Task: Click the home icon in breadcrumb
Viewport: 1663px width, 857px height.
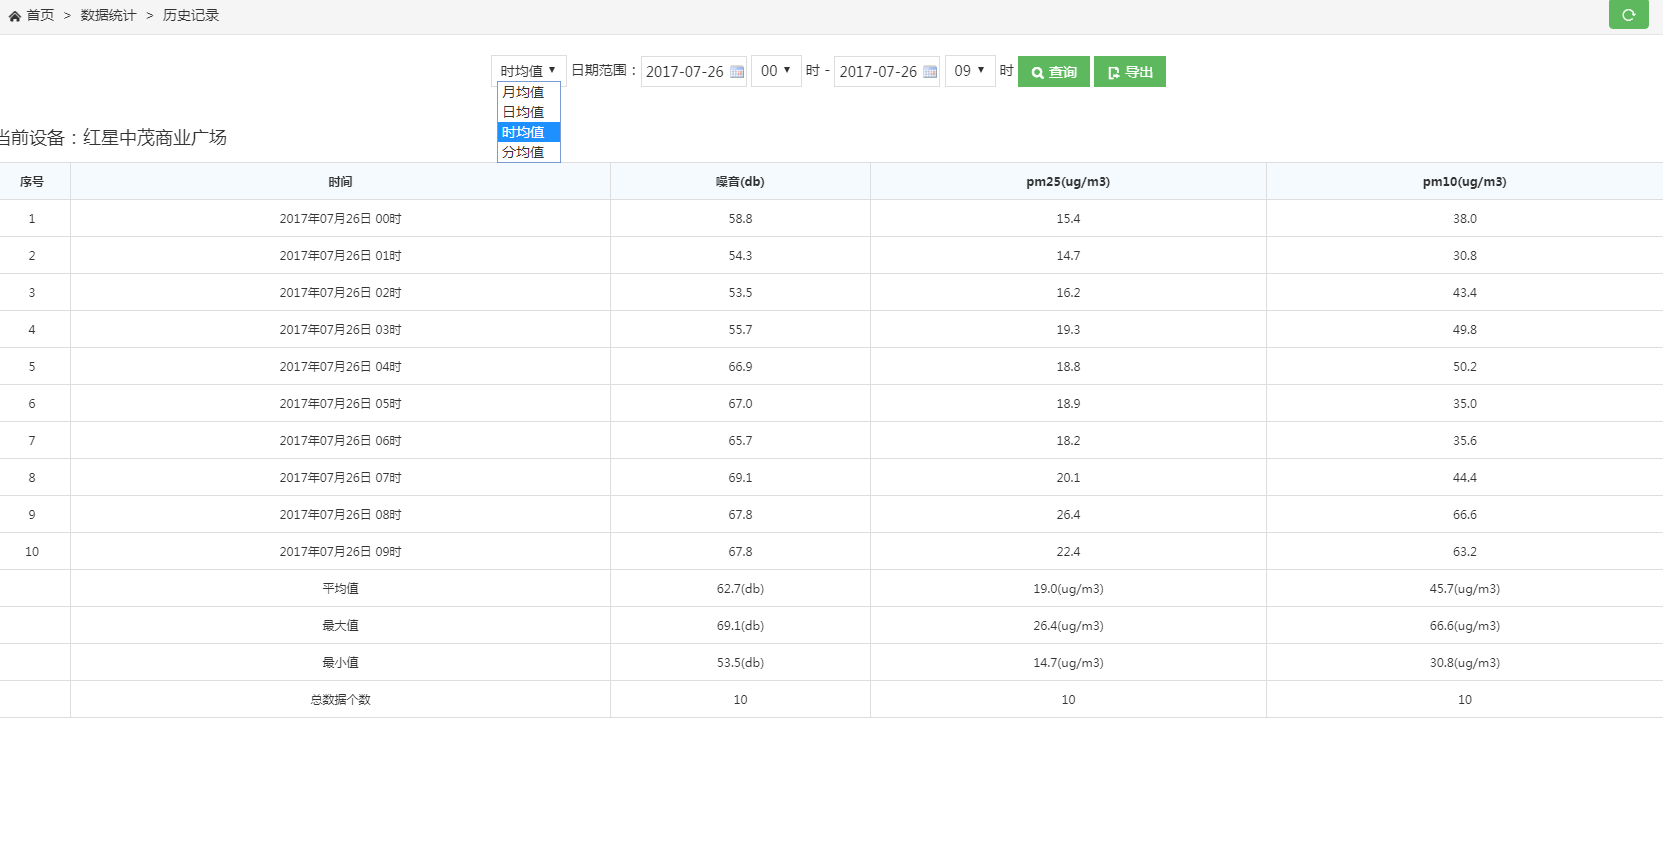Action: pos(15,16)
